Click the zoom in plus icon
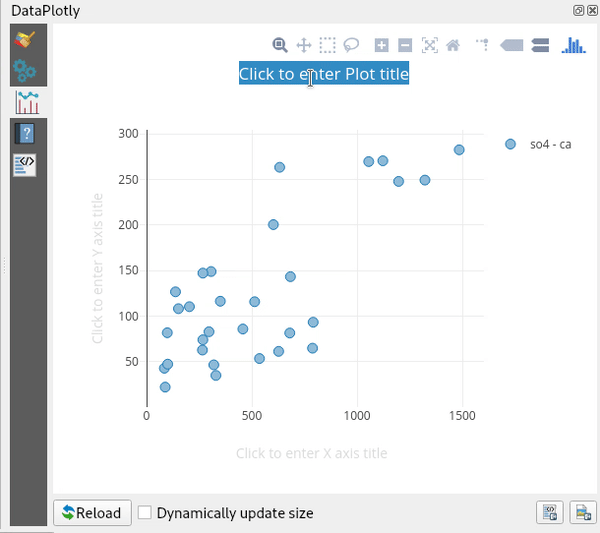This screenshot has width=600, height=533. tap(382, 45)
